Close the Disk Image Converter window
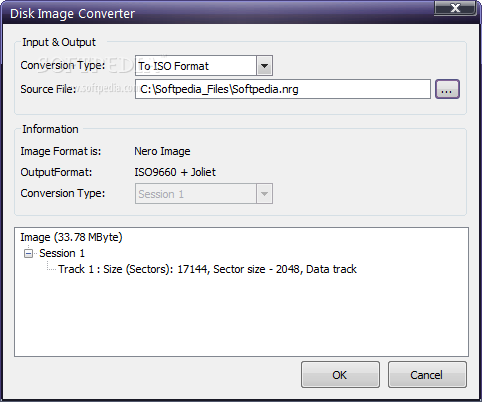 455,7
